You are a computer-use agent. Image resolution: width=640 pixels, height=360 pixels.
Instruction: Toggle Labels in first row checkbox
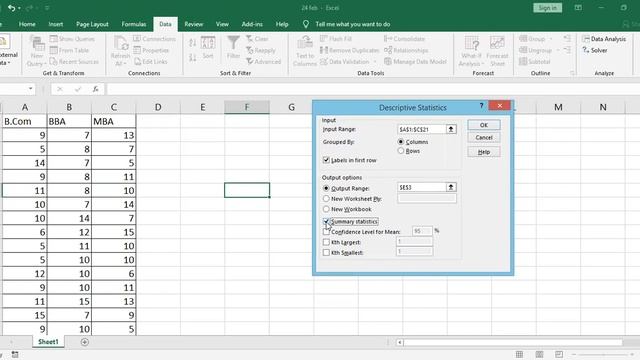point(326,160)
